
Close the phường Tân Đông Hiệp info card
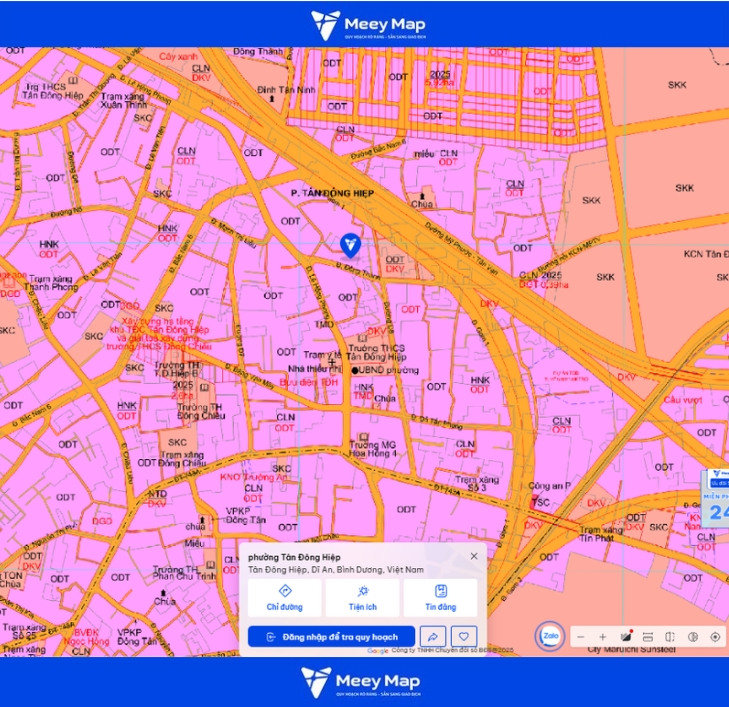(474, 556)
